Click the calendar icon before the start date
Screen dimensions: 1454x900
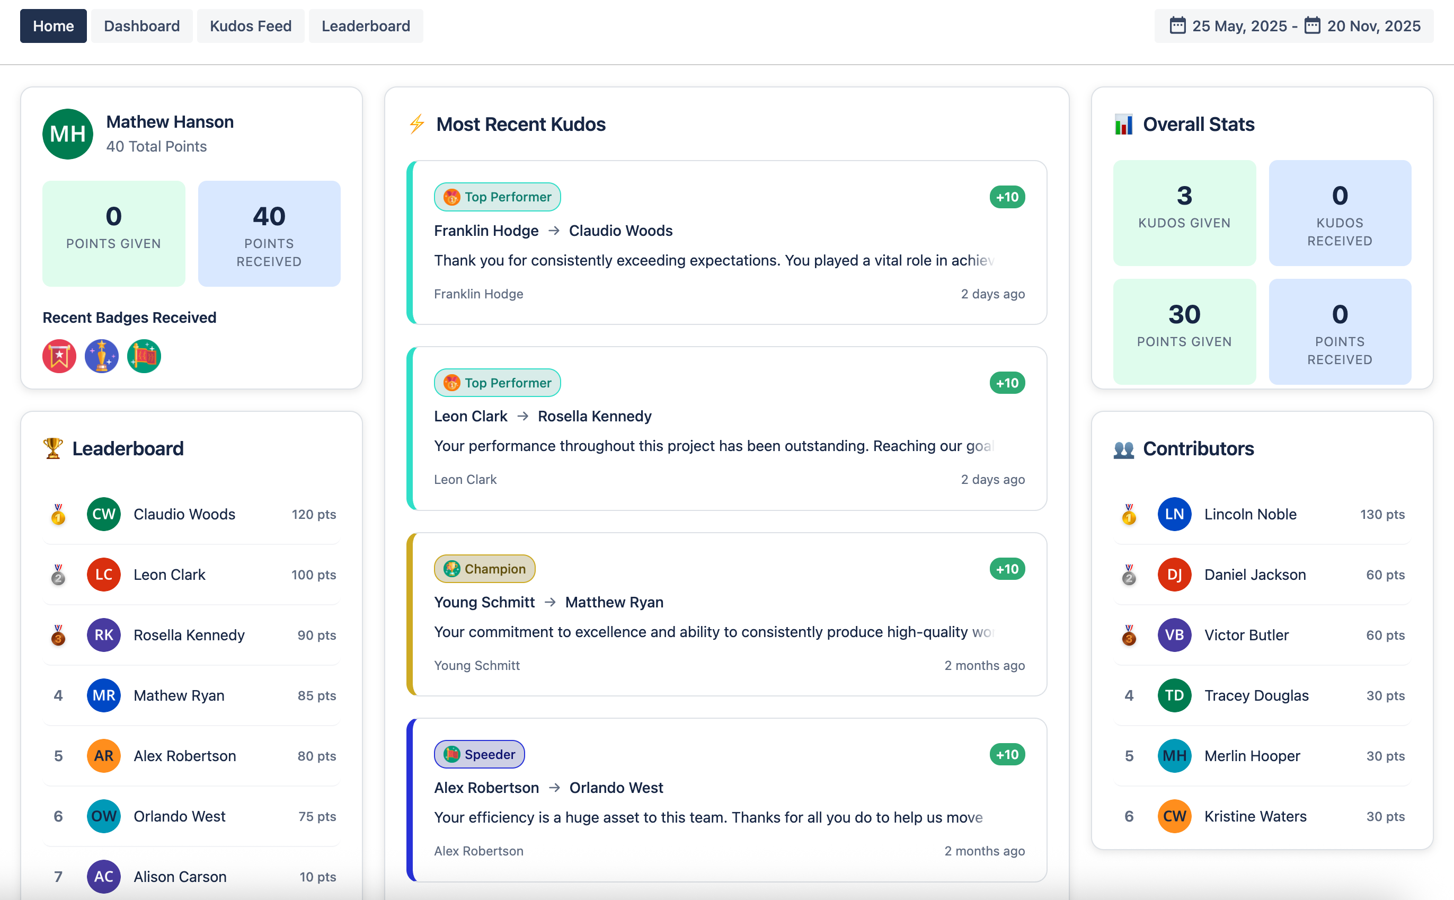1178,25
